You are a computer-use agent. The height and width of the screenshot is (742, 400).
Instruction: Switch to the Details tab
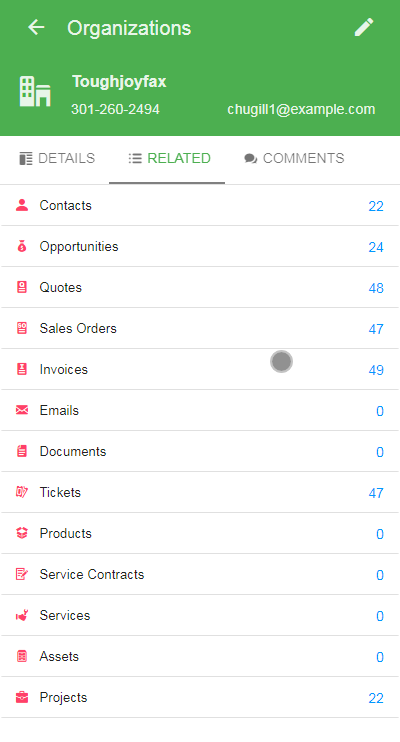pos(57,158)
